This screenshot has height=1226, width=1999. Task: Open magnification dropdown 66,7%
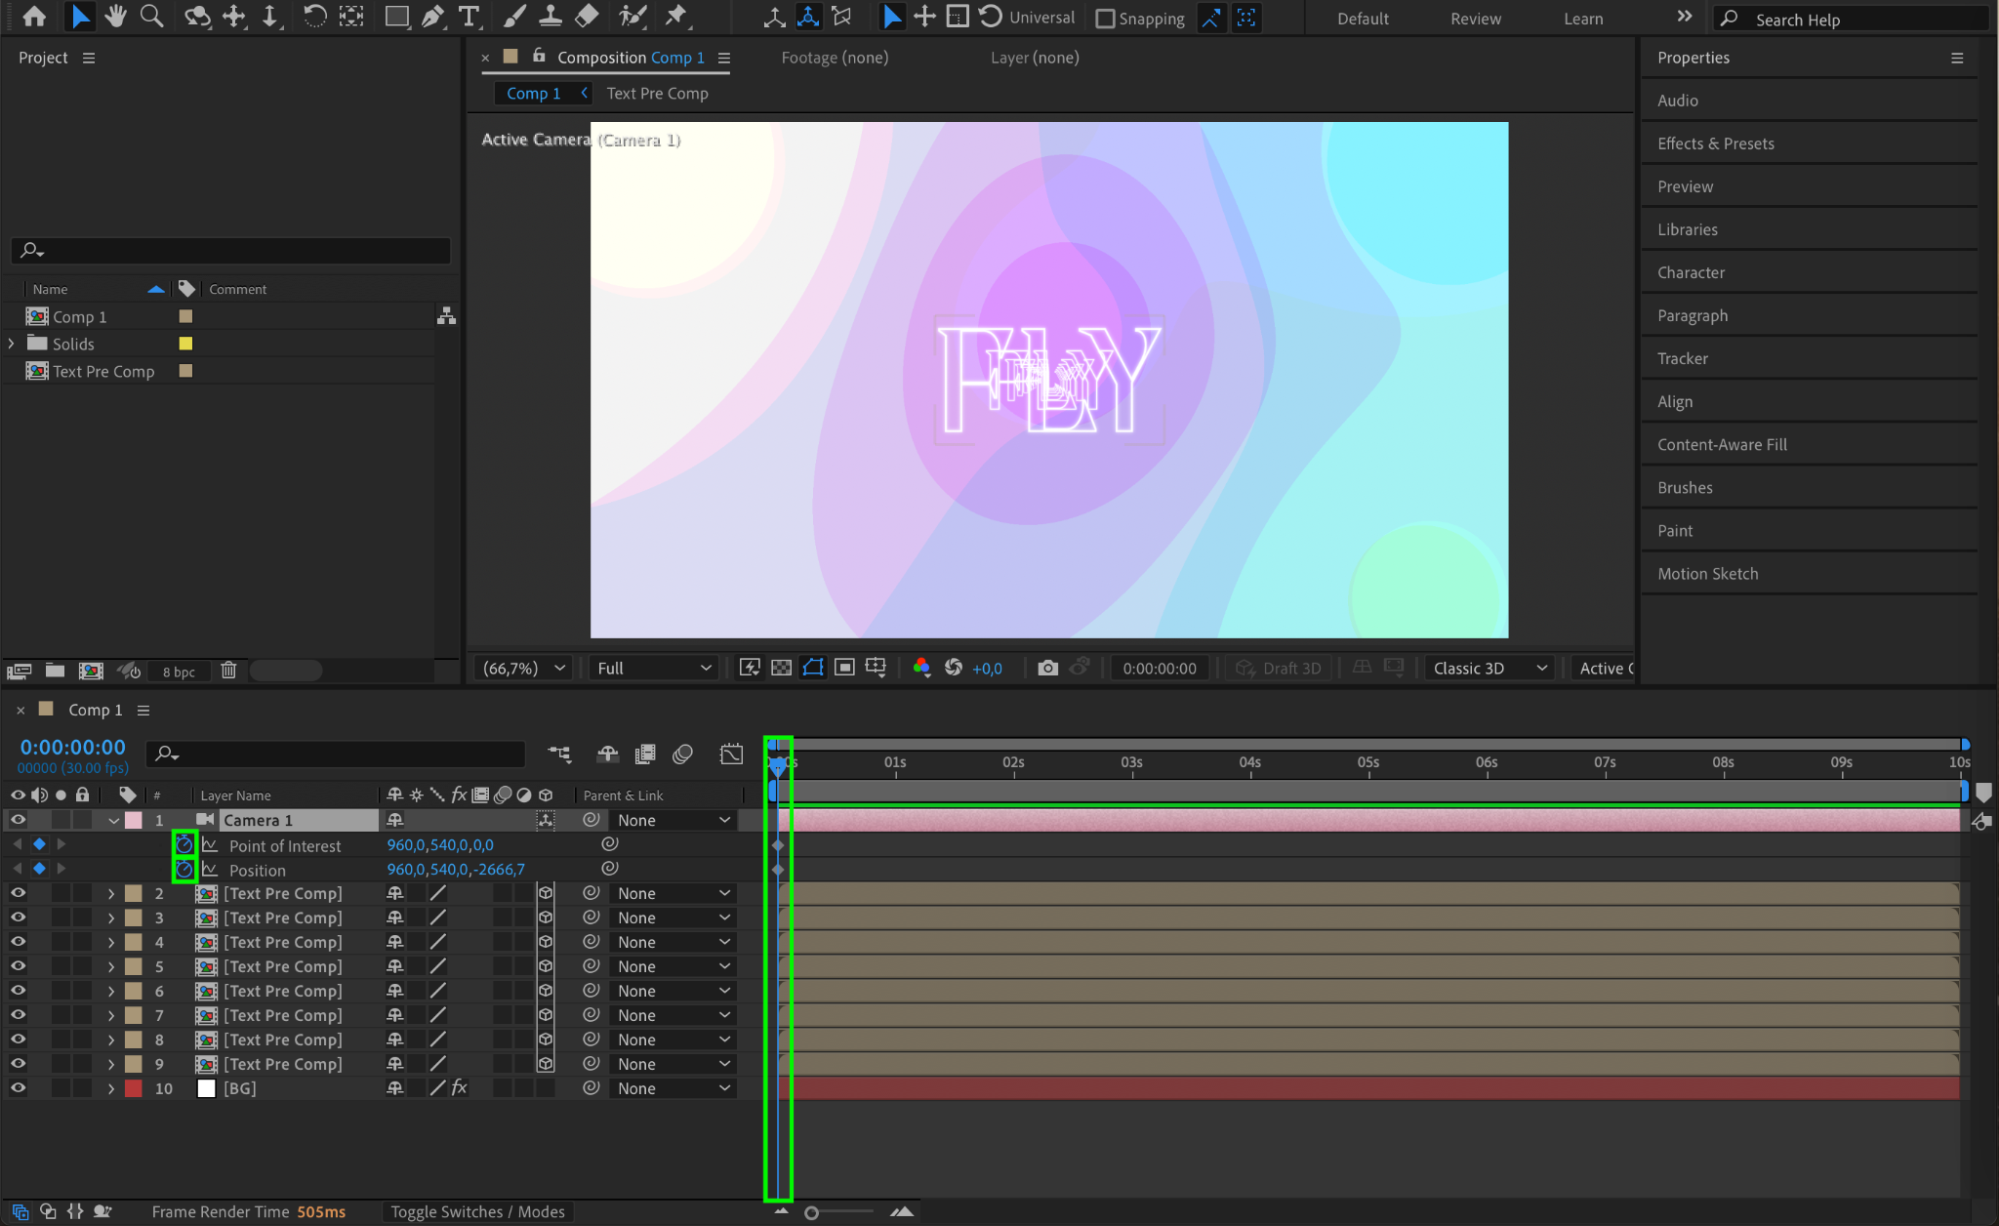[x=524, y=668]
